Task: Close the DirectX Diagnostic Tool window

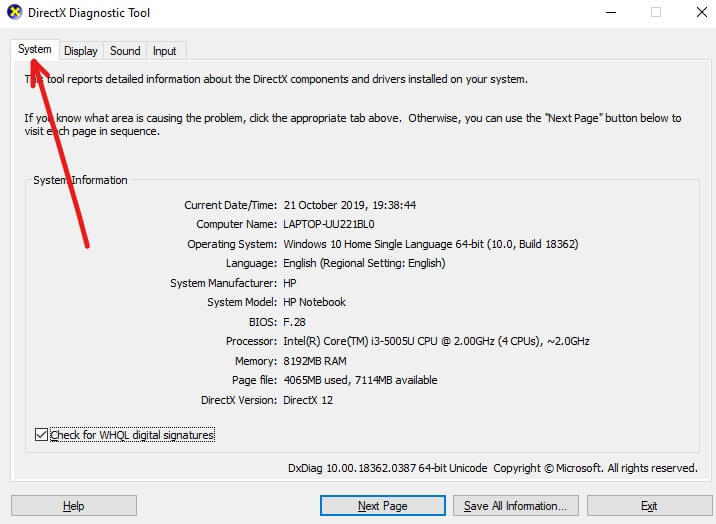Action: tap(702, 12)
